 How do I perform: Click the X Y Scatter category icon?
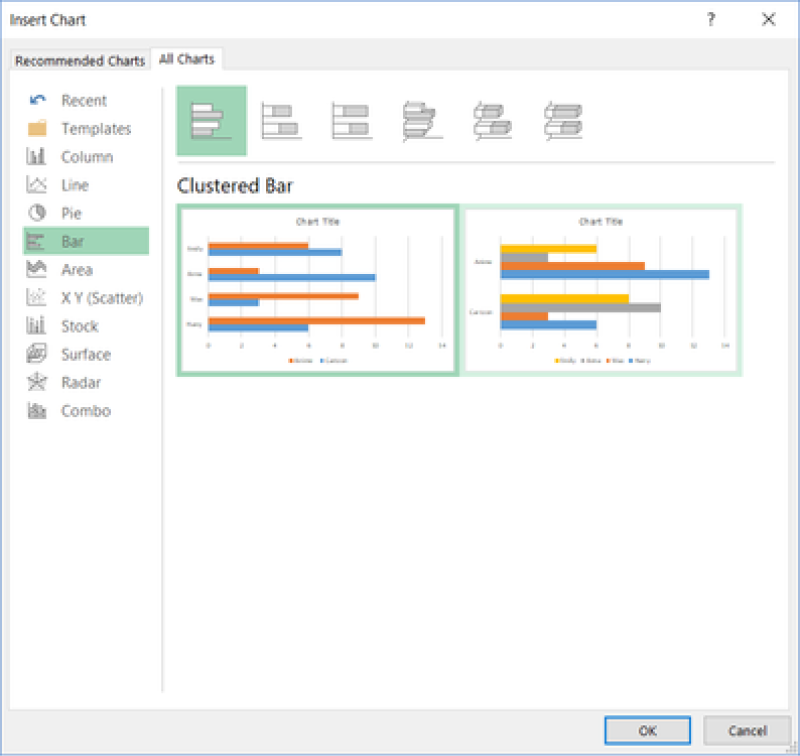coord(36,297)
